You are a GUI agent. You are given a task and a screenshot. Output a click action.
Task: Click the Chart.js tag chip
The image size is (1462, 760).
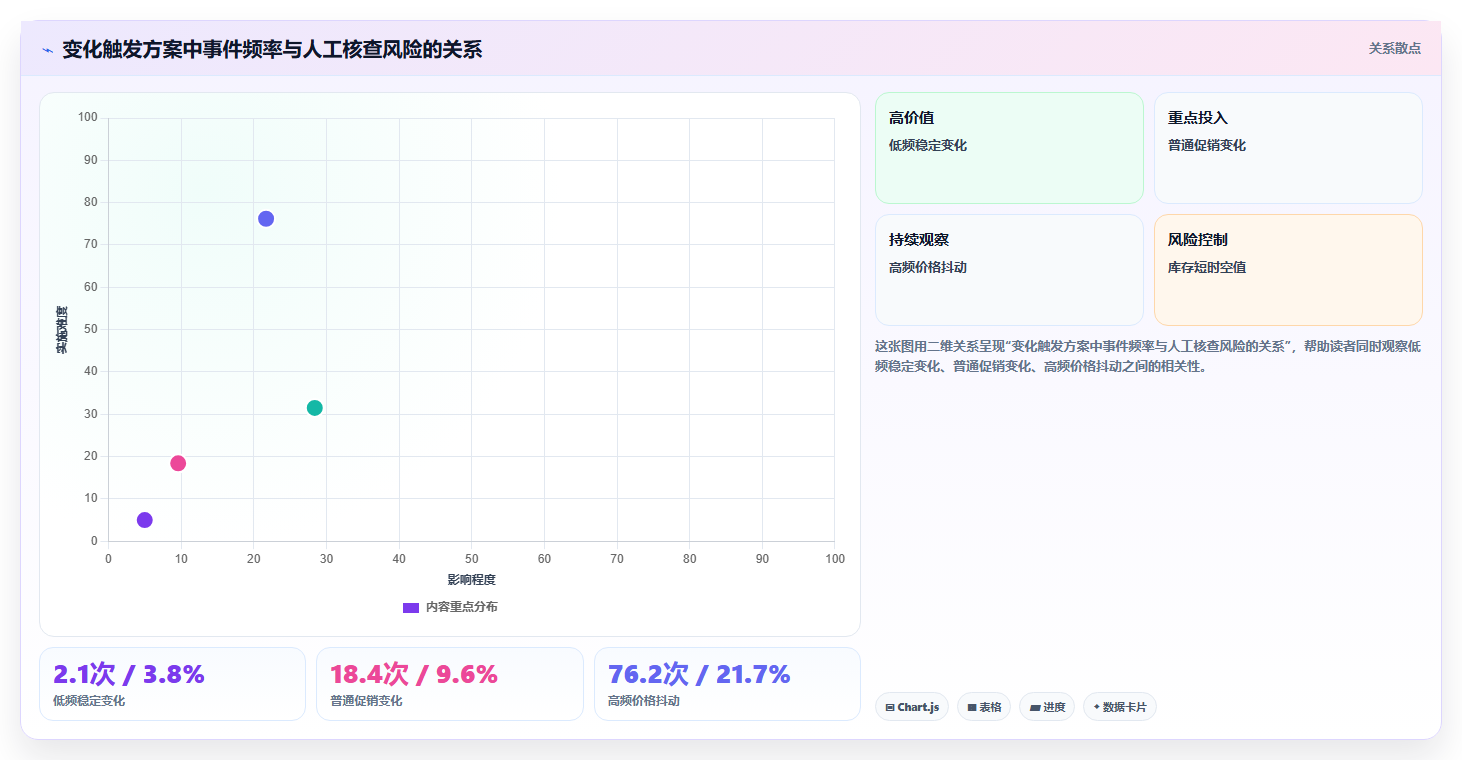[912, 707]
